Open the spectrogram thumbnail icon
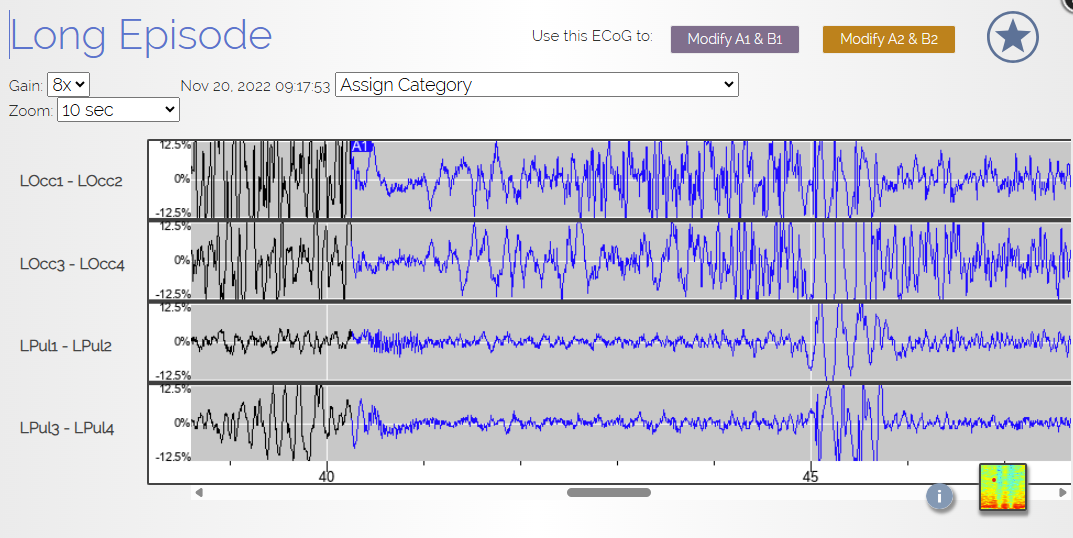Screen dimensions: 1073x538 coord(1003,488)
